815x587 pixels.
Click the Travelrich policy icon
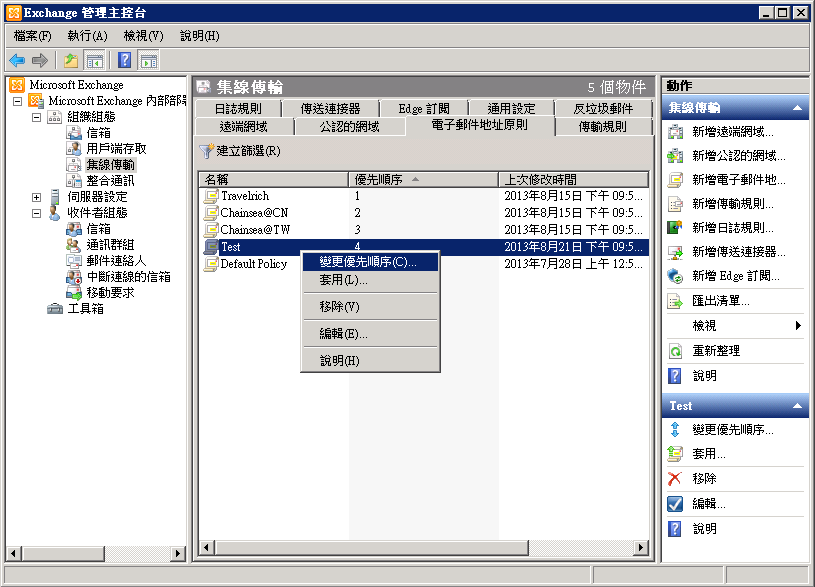tap(211, 196)
